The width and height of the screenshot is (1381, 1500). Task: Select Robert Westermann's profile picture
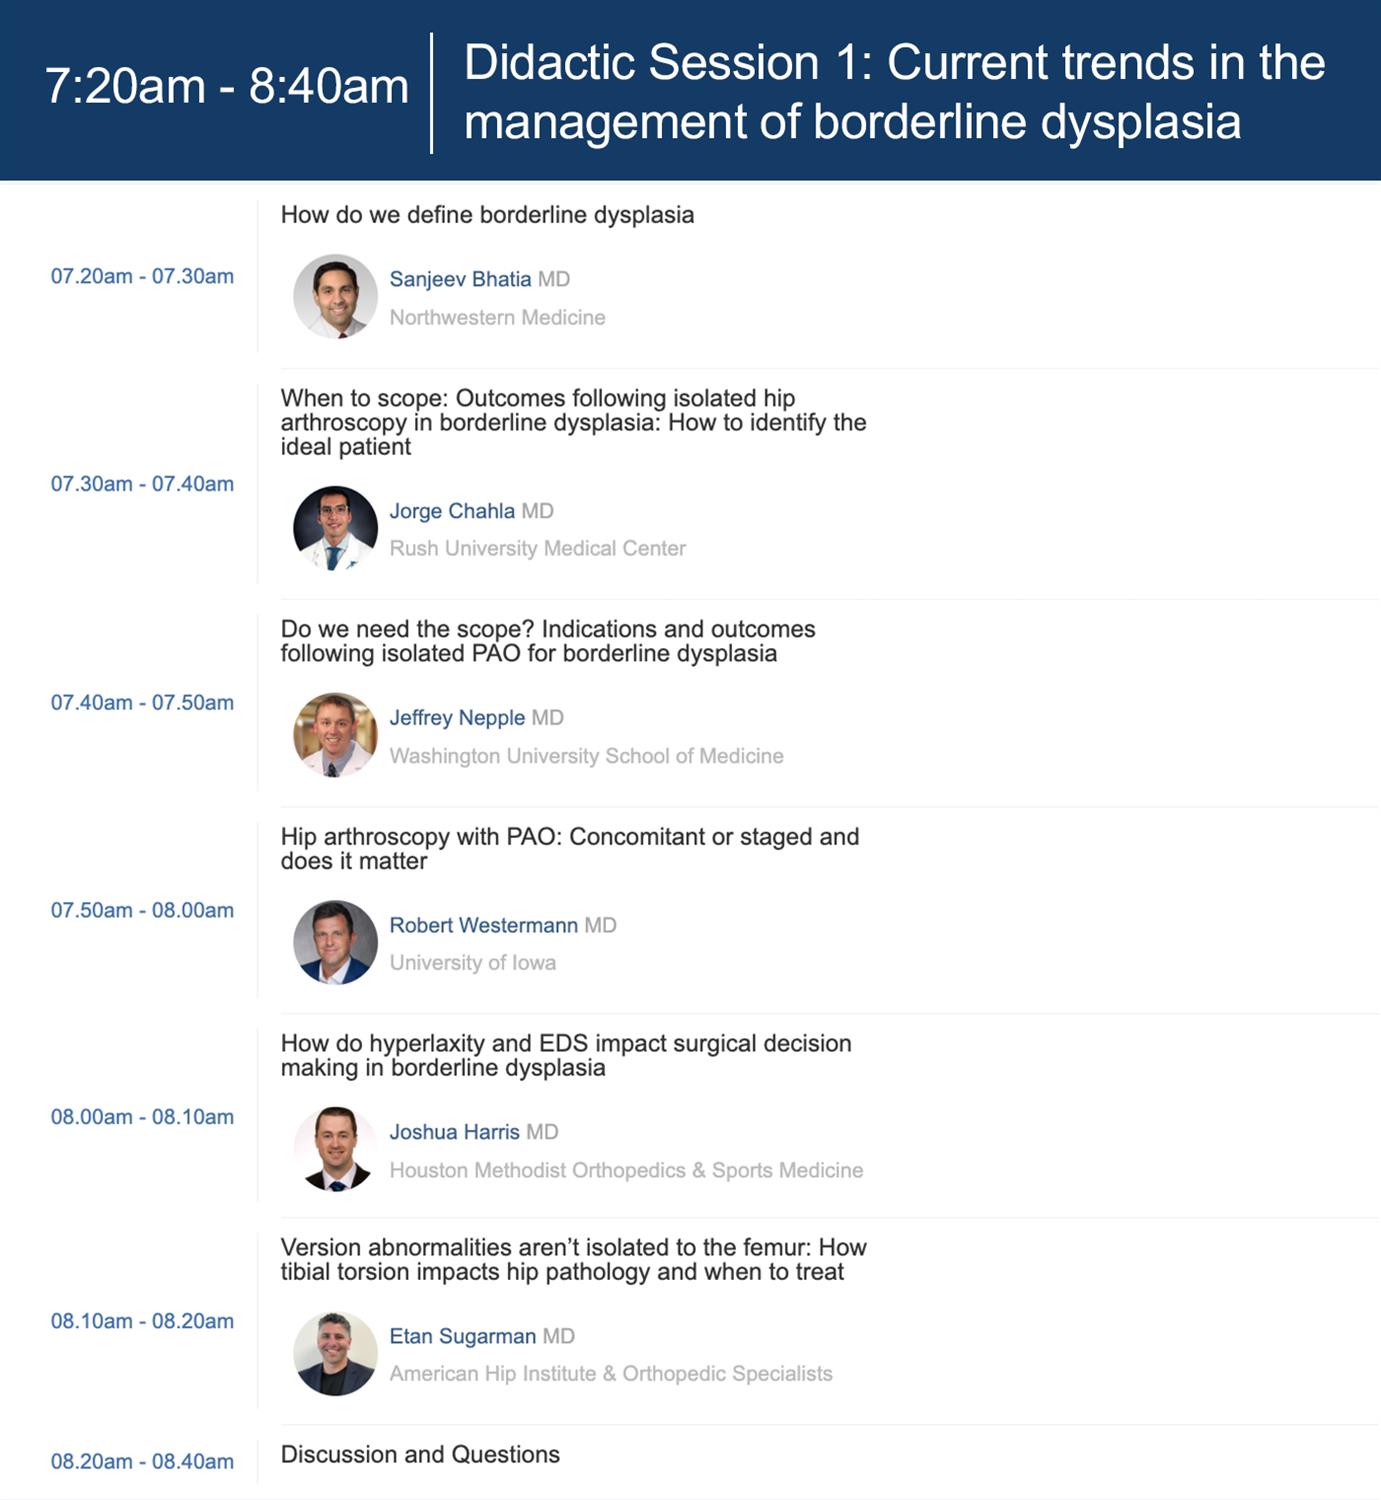[335, 942]
